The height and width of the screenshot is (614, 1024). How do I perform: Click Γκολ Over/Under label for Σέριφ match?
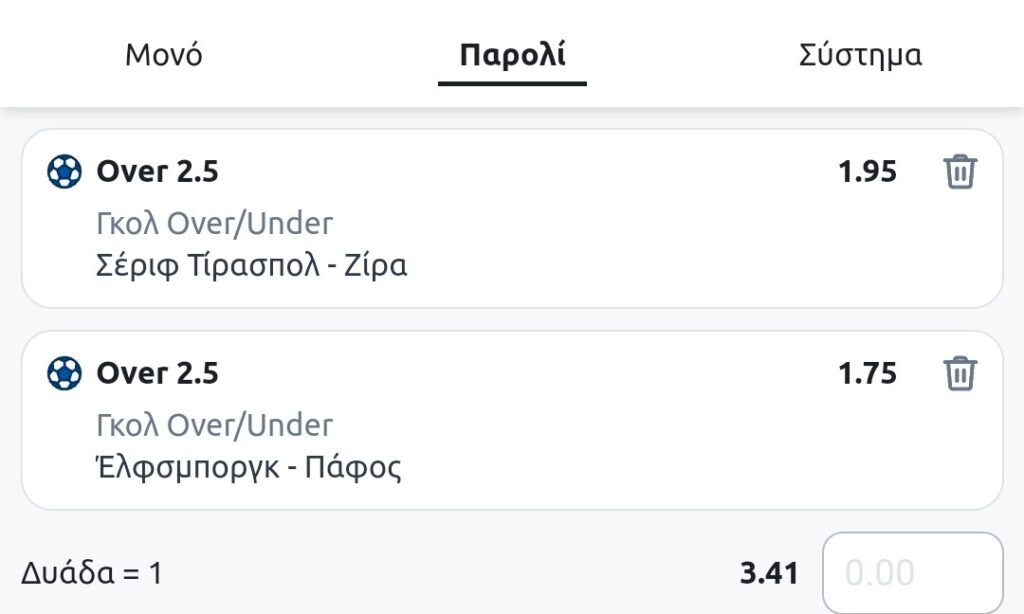pos(214,224)
